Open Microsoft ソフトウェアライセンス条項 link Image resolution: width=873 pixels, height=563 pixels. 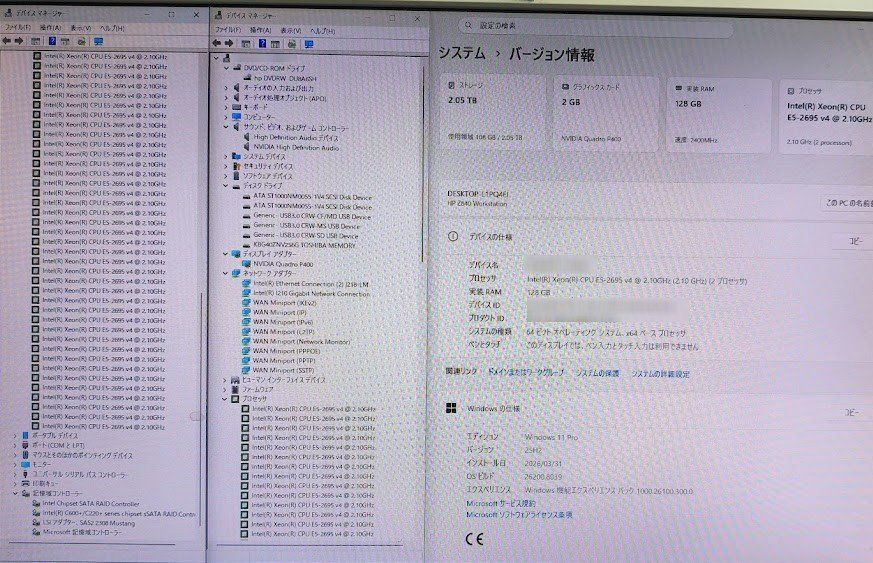click(x=519, y=515)
